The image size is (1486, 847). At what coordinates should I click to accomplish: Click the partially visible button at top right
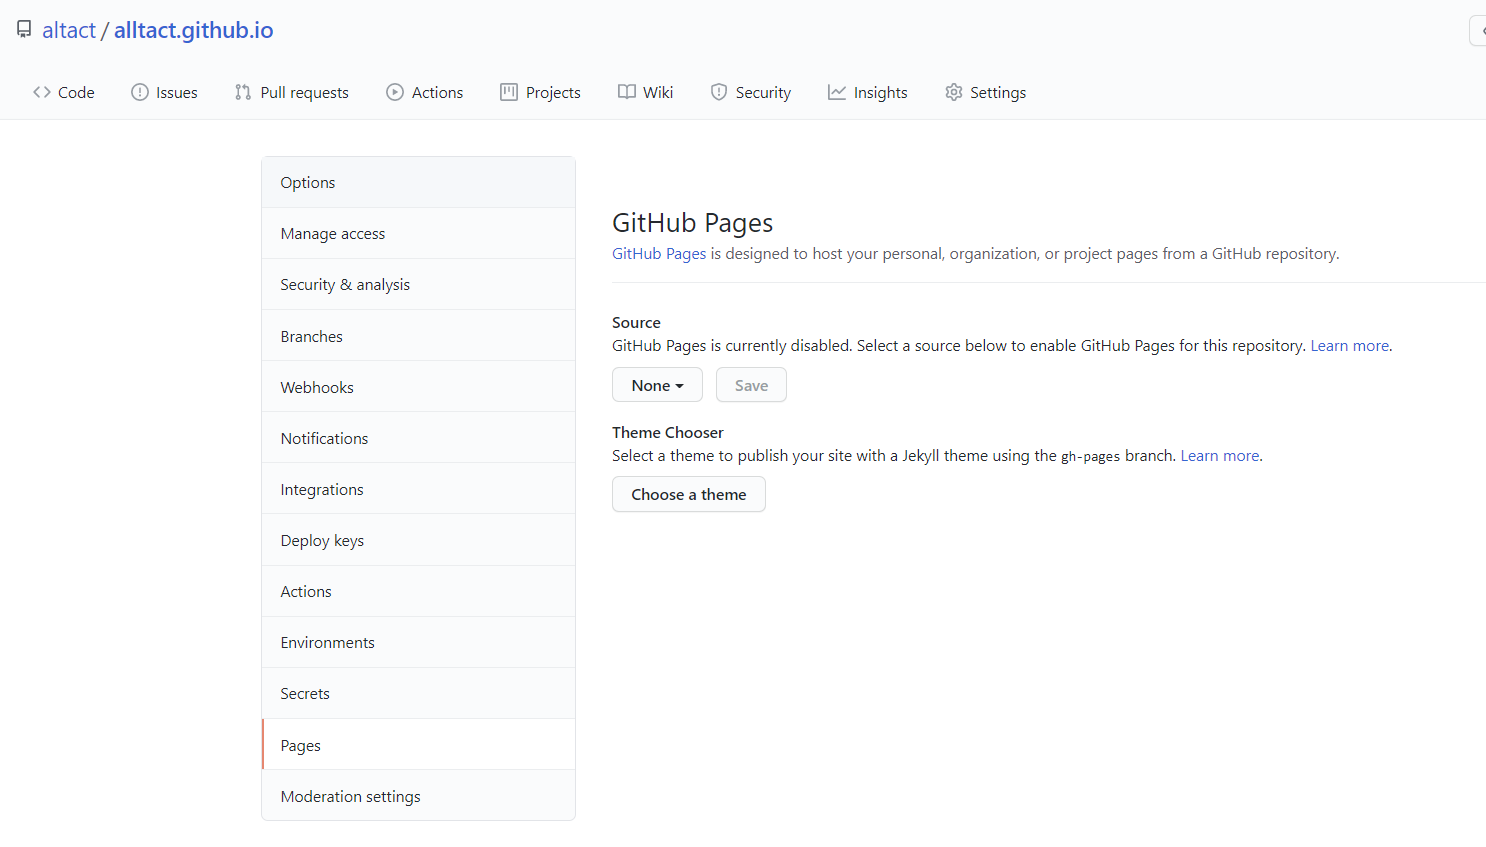click(1478, 31)
